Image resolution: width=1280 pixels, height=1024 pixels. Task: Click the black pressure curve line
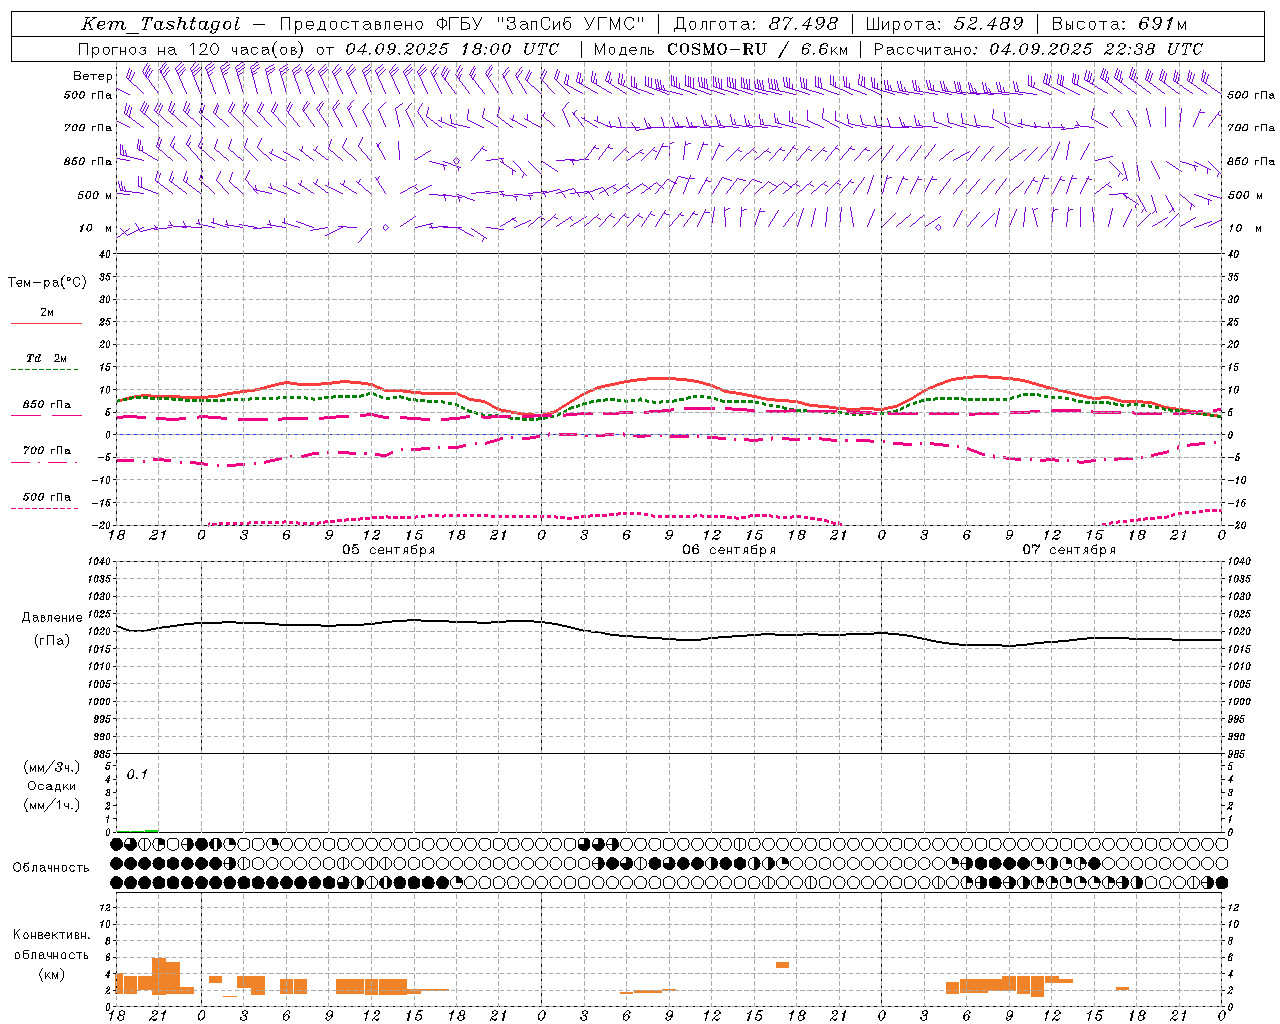[x=669, y=637]
